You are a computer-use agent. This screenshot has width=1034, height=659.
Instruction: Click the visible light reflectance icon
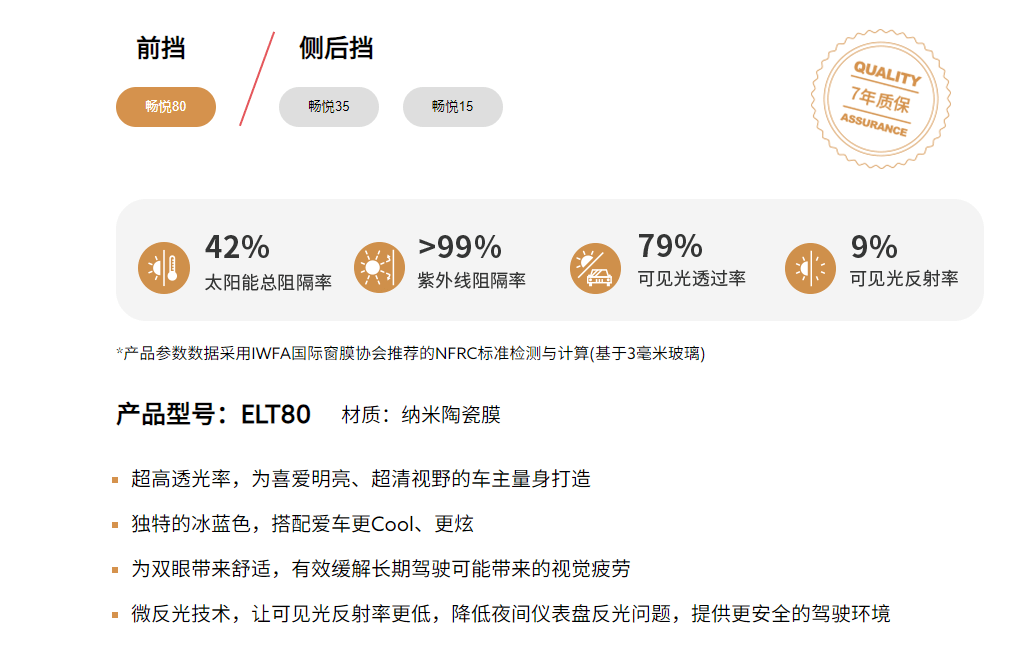[x=810, y=267]
